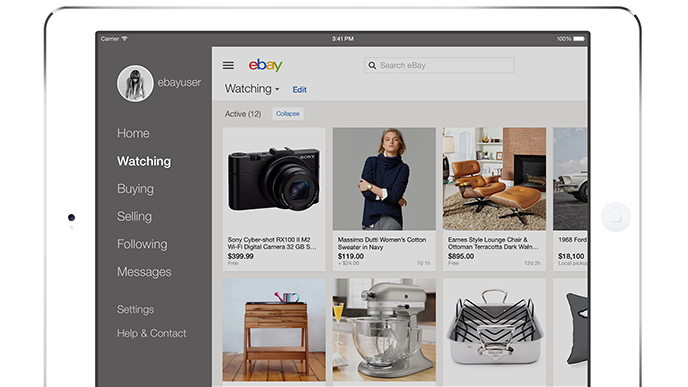
Task: Select the ebayuser username
Action: tap(179, 82)
